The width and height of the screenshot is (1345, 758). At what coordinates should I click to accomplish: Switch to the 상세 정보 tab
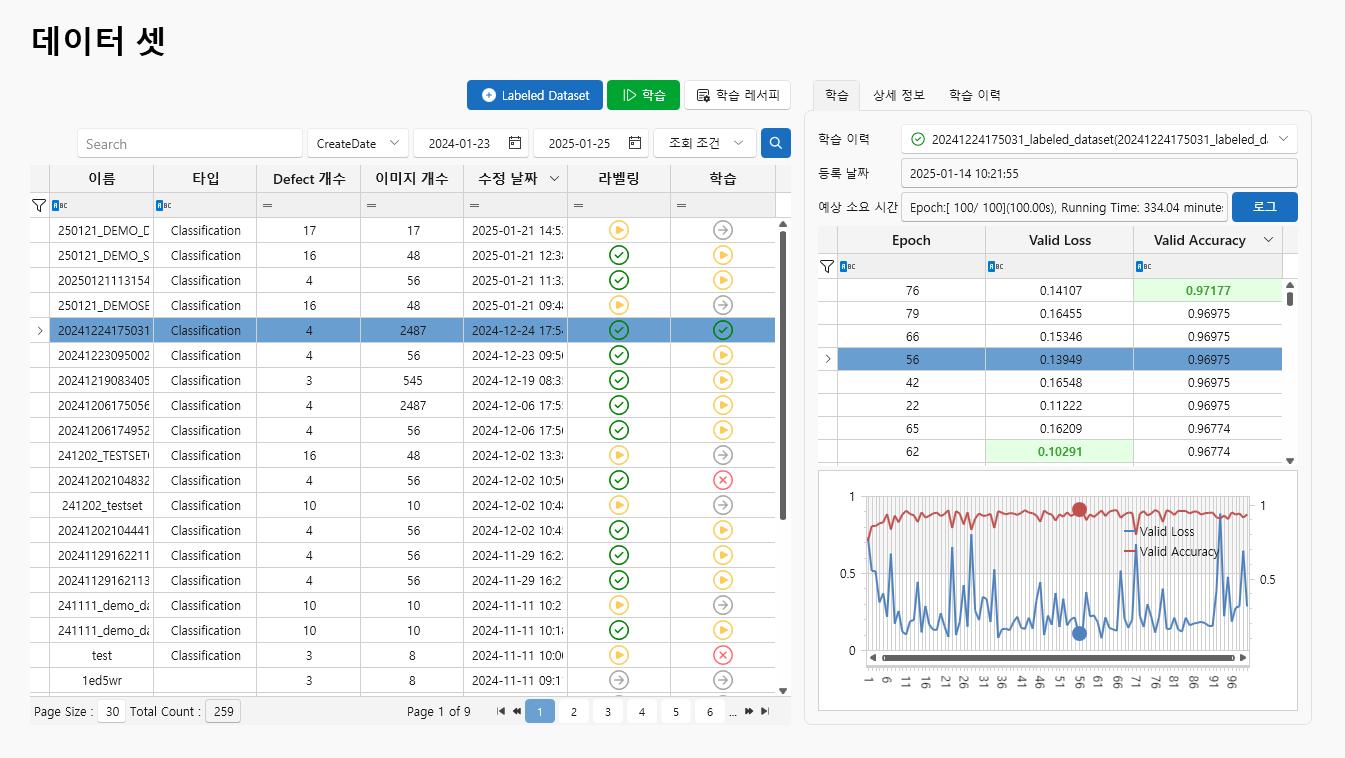coord(898,95)
